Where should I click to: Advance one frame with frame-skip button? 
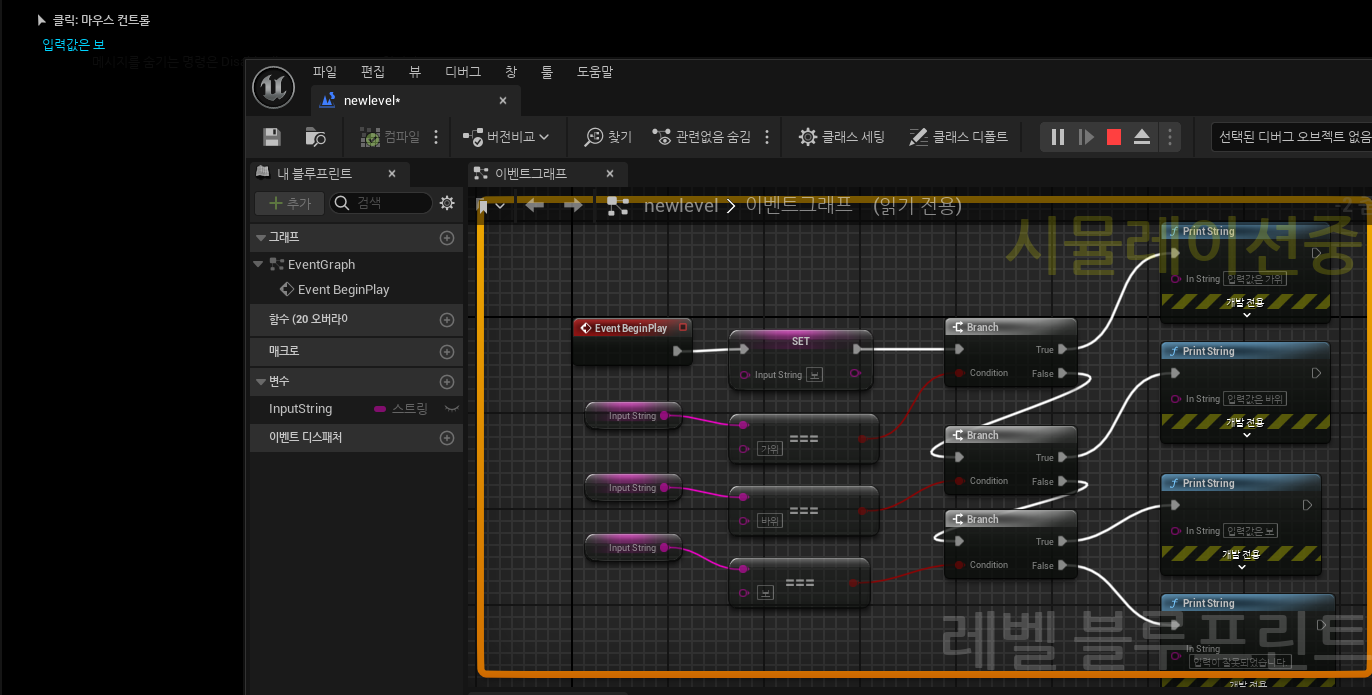(1086, 137)
